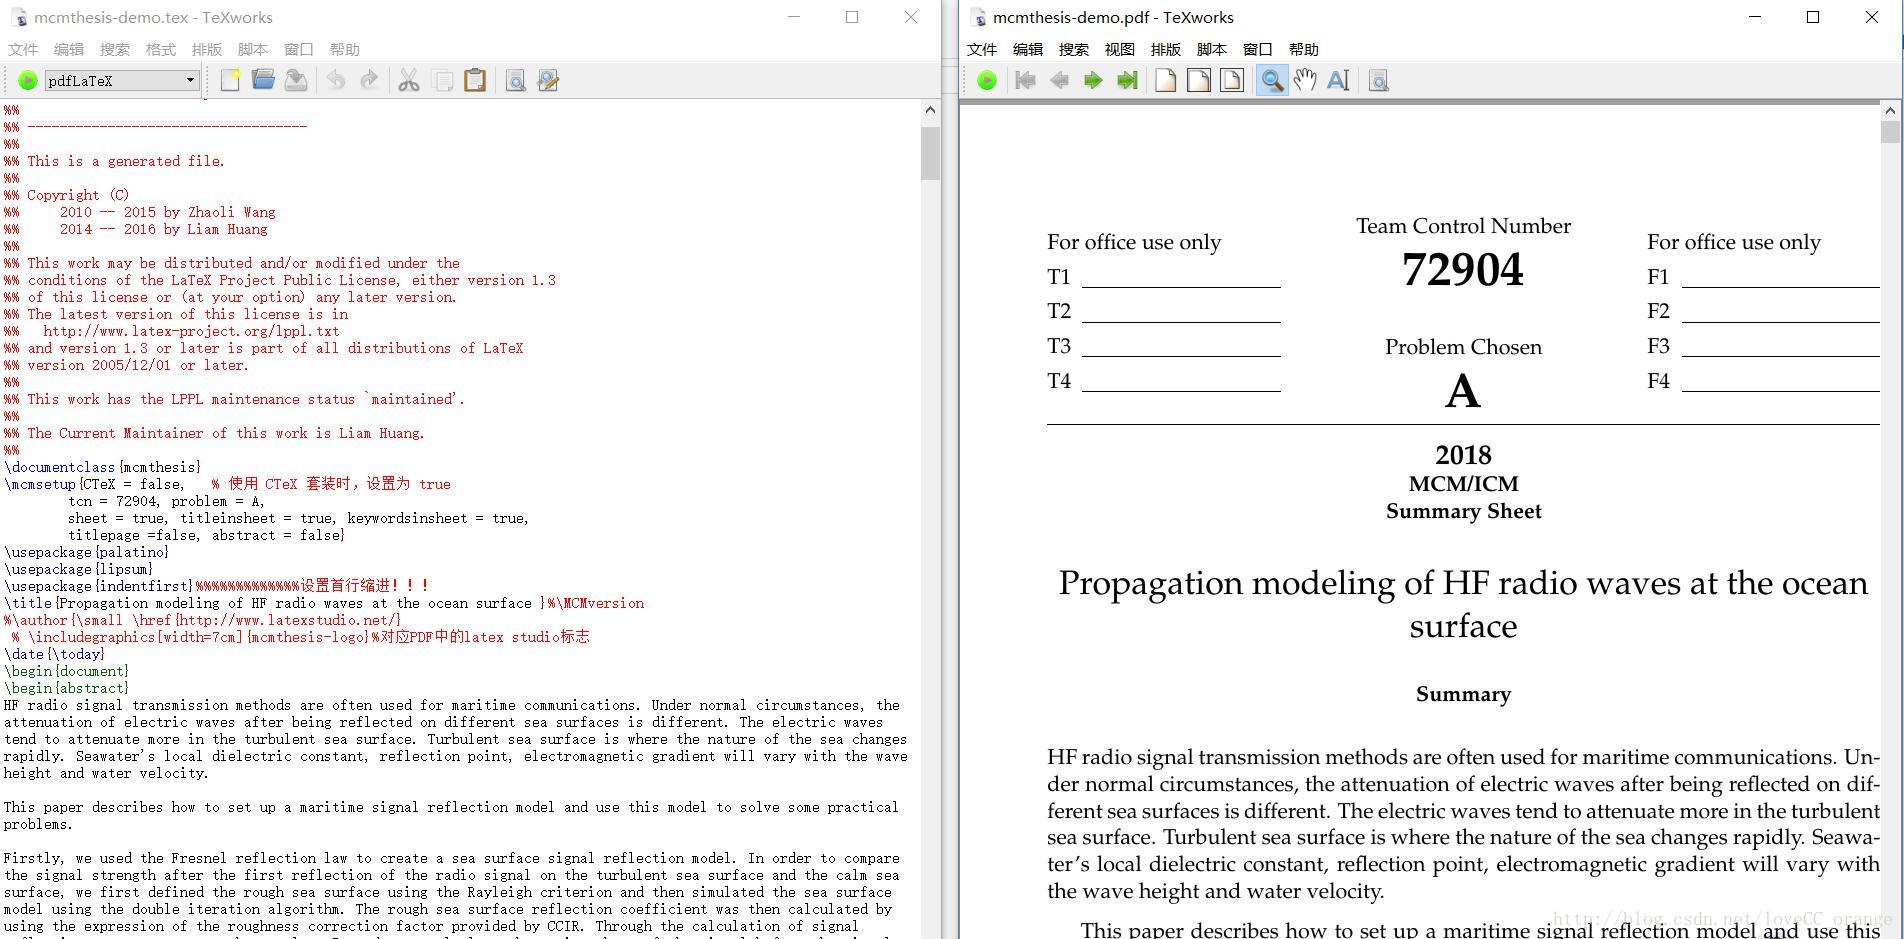Screen dimensions: 1904x939
Task: Save the file using the editor toolbar
Action: [x=296, y=81]
